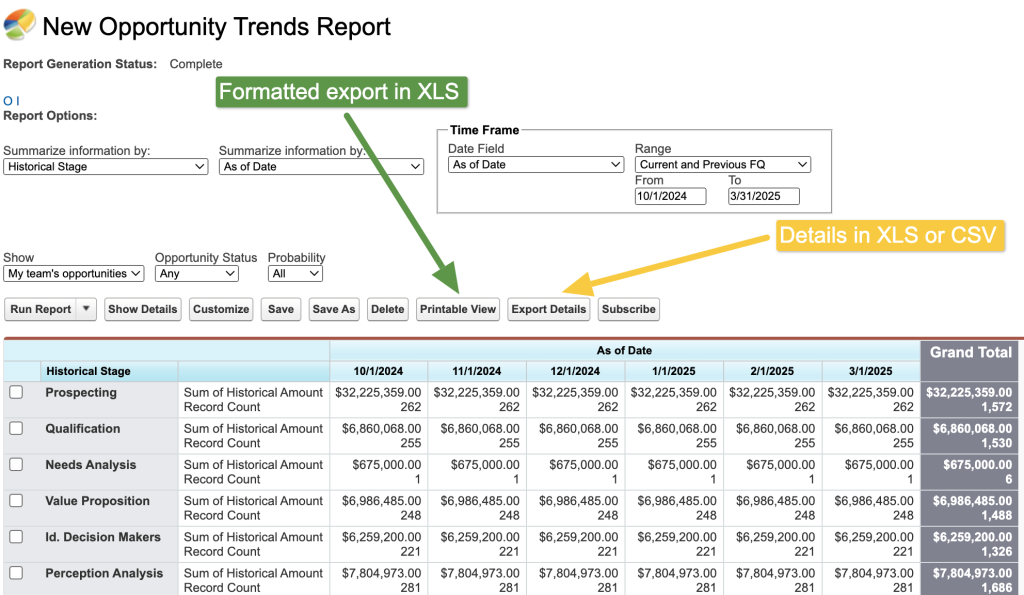
Task: Click the Grand Total header
Action: point(971,353)
